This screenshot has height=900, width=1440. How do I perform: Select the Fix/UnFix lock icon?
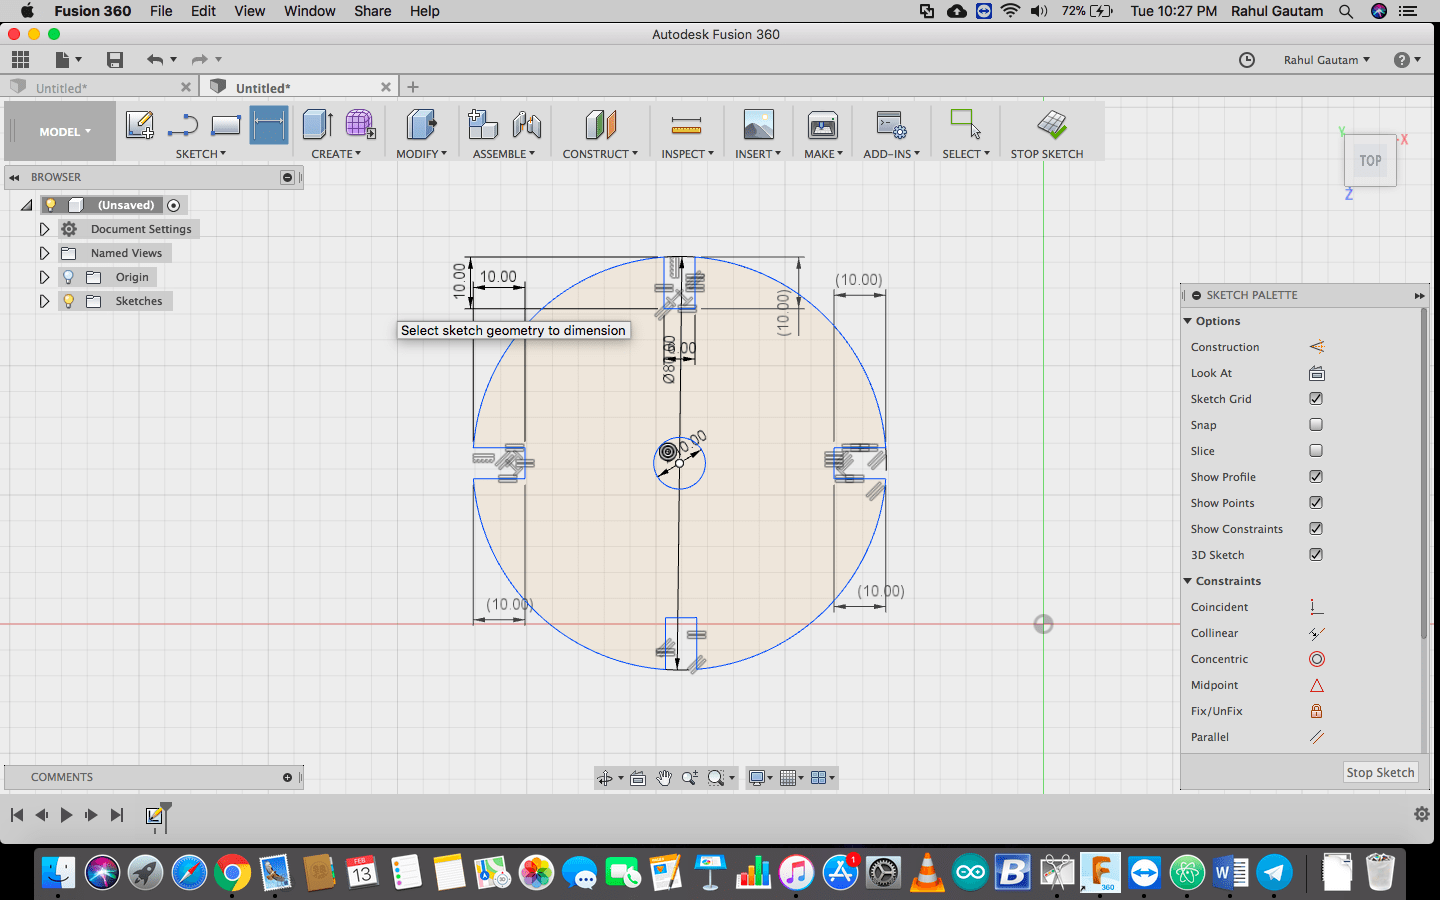[1317, 711]
